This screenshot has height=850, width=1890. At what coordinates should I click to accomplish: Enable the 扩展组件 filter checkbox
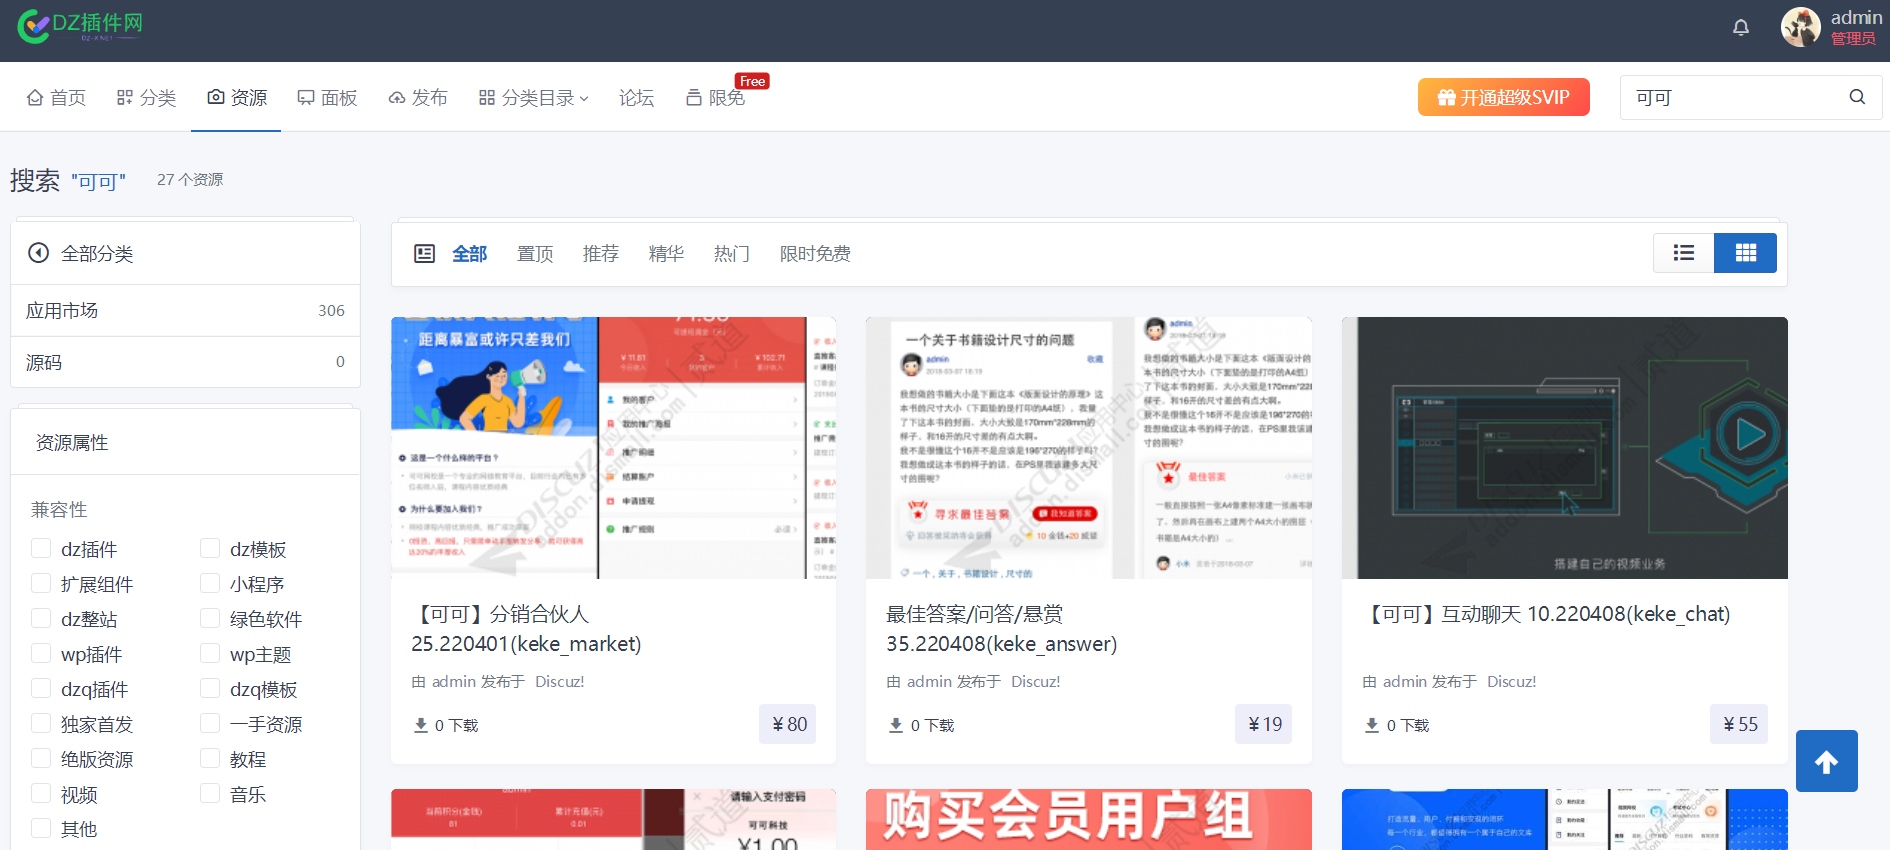coord(41,583)
